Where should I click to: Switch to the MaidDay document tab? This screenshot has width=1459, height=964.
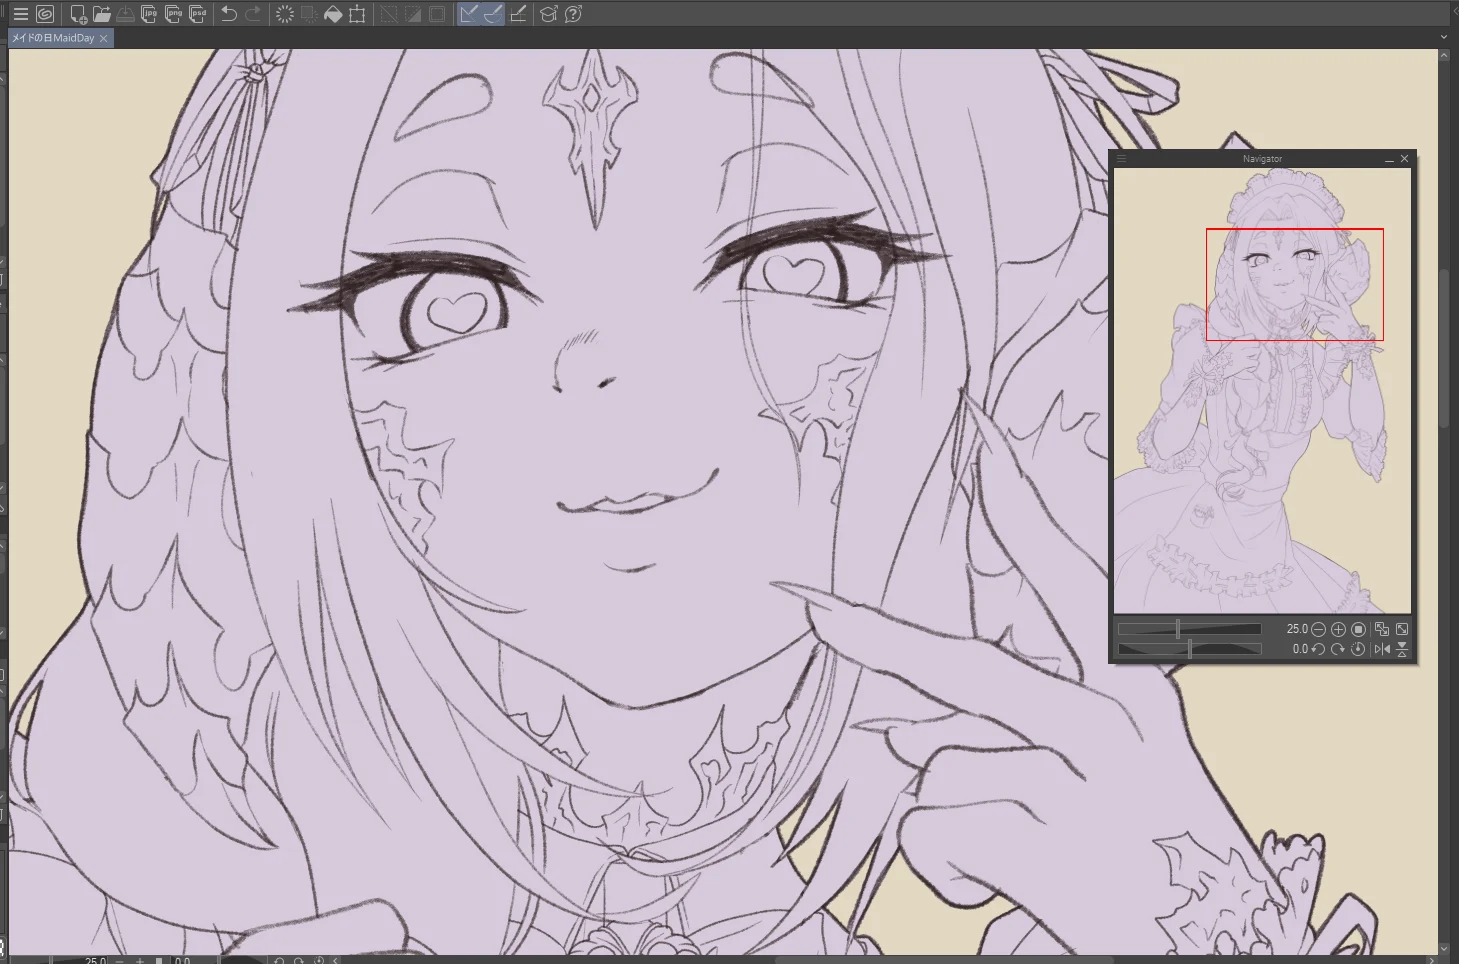pos(54,38)
